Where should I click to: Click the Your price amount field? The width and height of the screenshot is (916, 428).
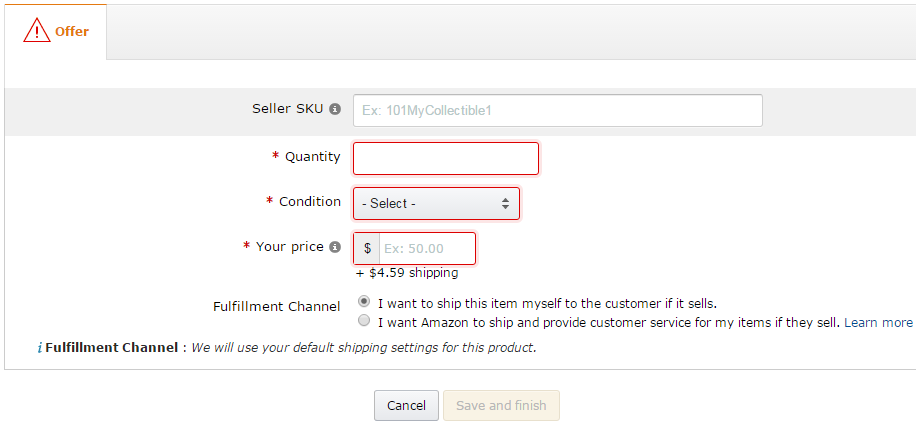point(426,248)
